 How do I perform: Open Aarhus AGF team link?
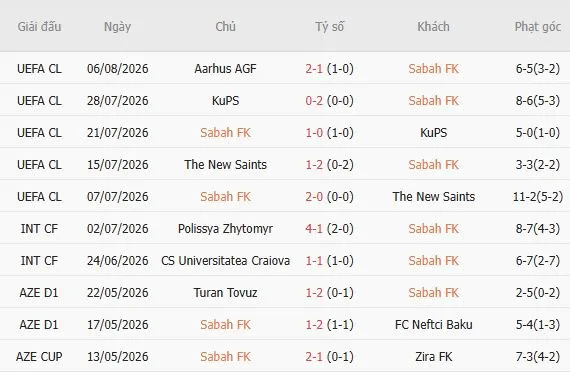point(225,69)
